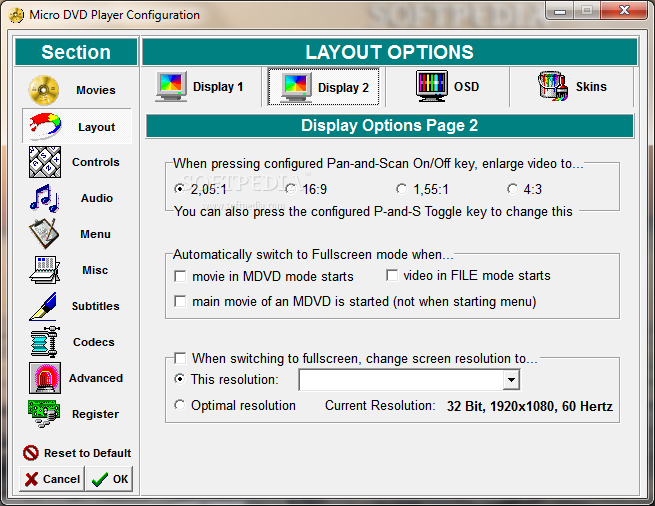Click Reset to Default text

pyautogui.click(x=88, y=453)
